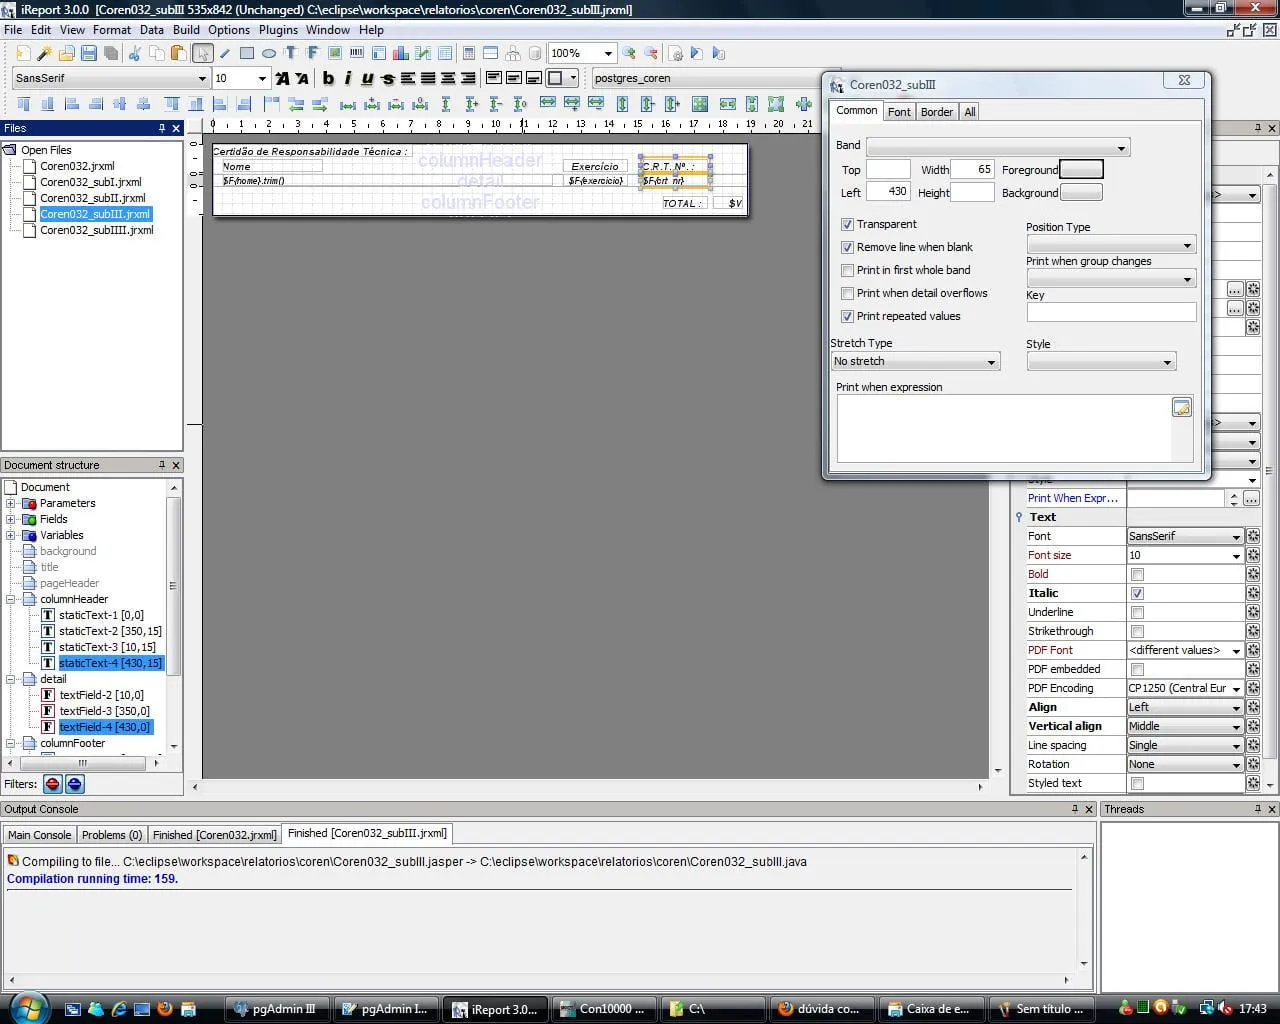Select the Chart tool icon

coord(401,53)
